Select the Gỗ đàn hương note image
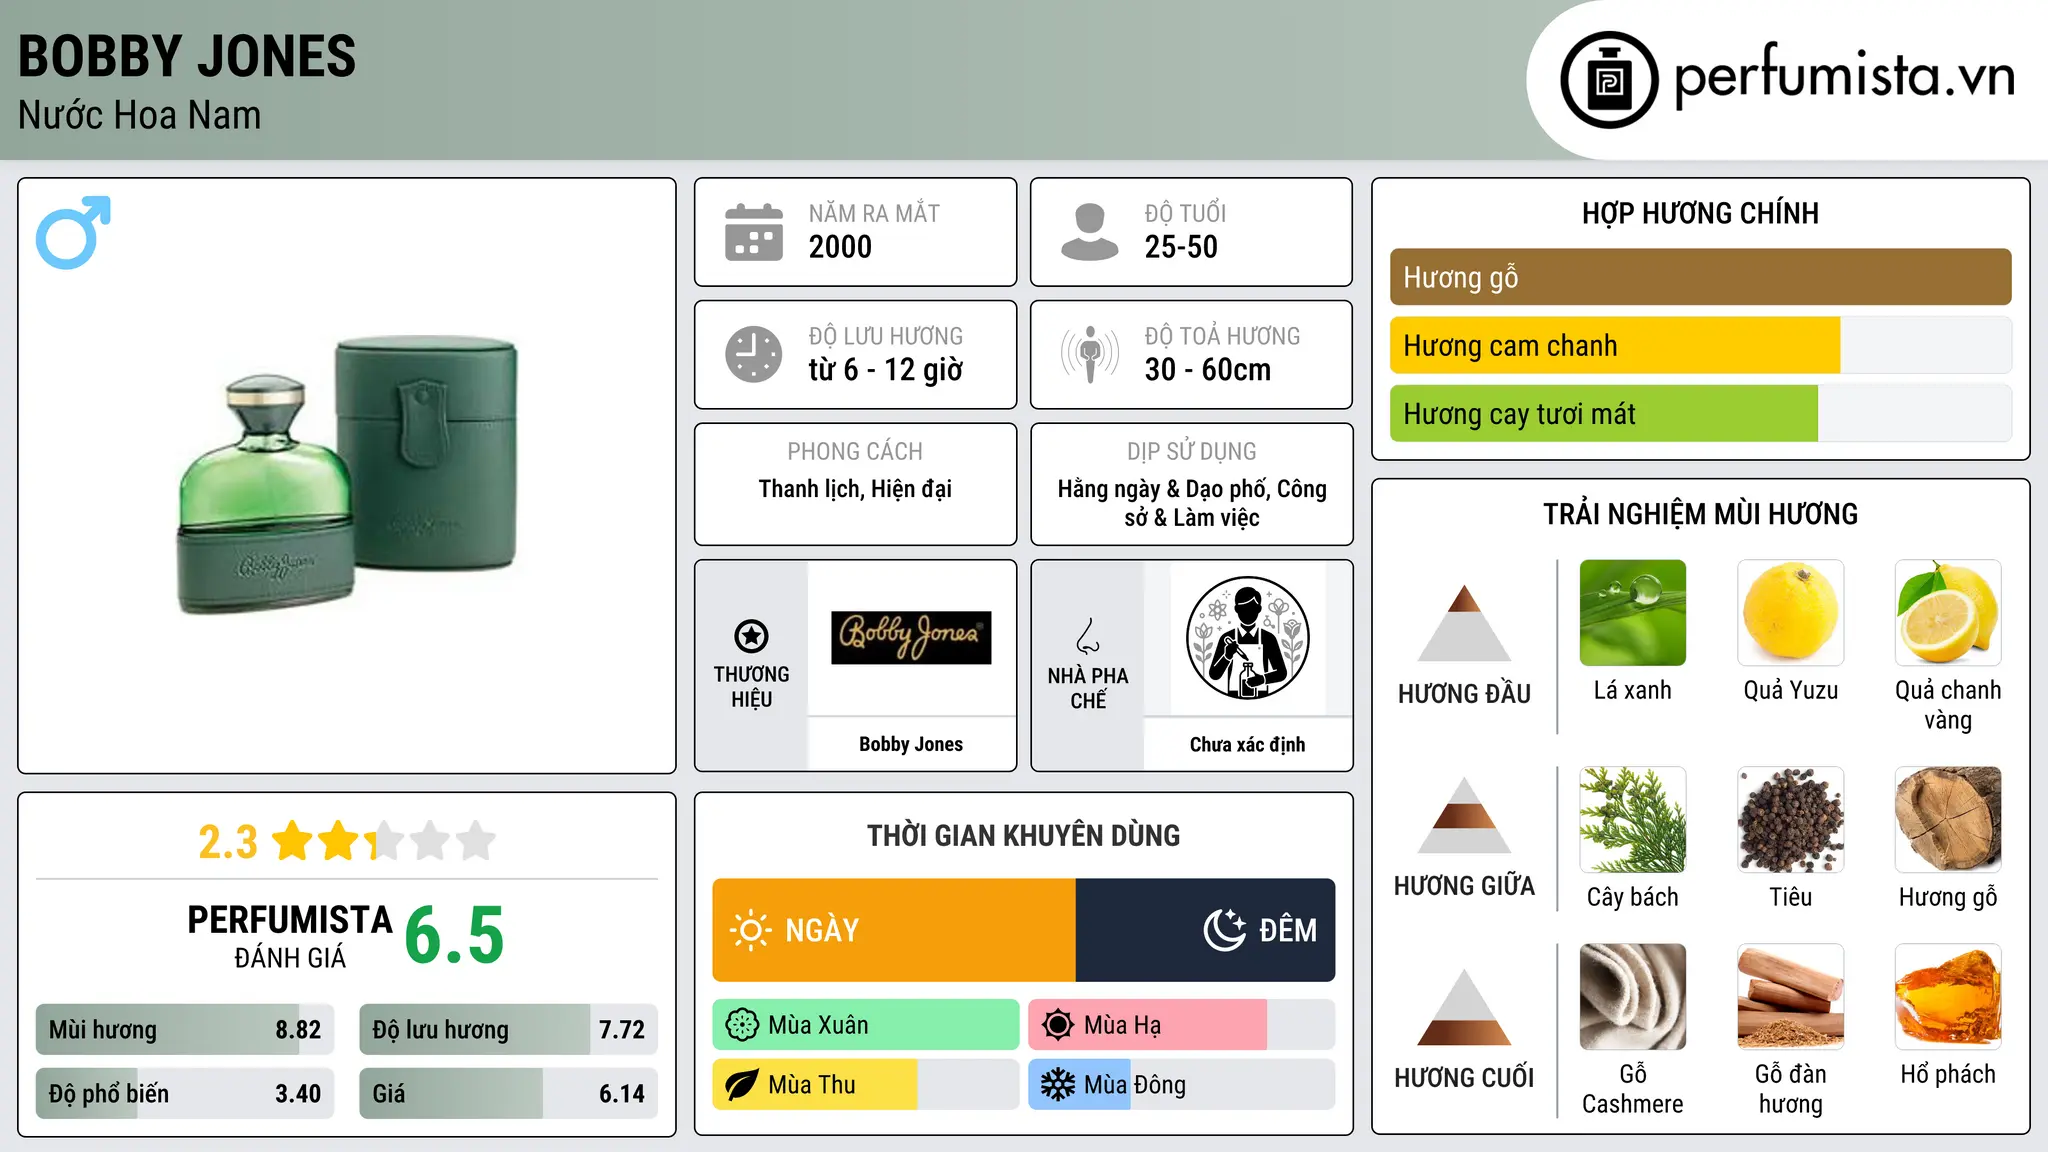2048x1152 pixels. coord(1790,997)
